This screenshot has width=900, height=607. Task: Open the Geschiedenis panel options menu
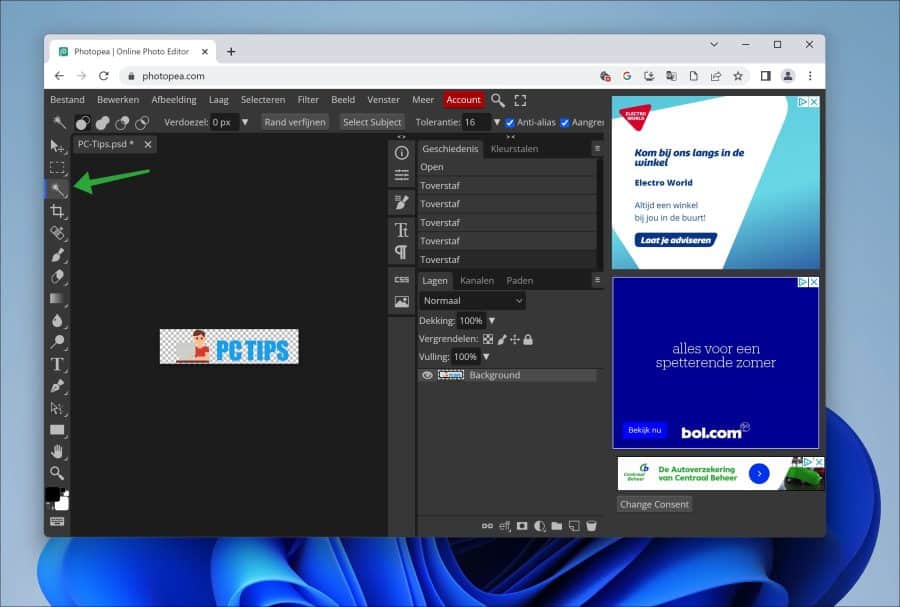(597, 149)
